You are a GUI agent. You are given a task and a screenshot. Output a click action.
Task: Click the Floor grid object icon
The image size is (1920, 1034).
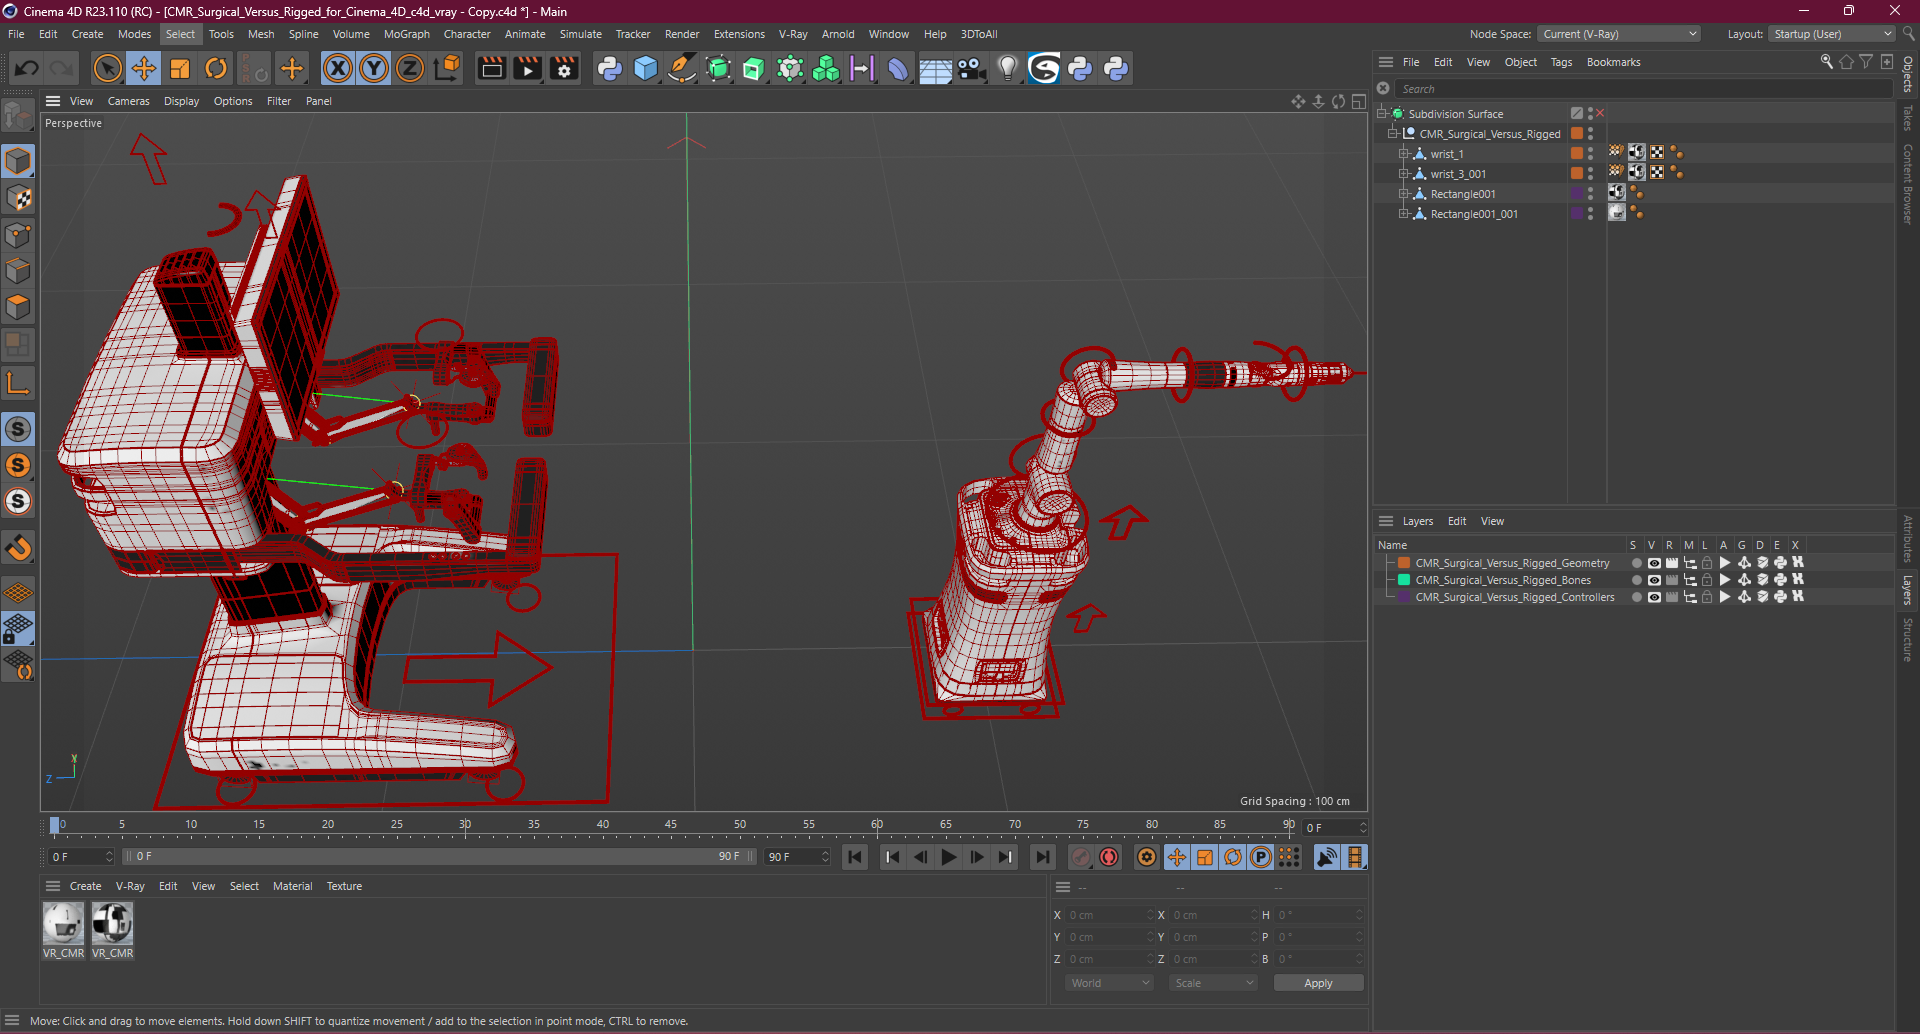(x=935, y=69)
